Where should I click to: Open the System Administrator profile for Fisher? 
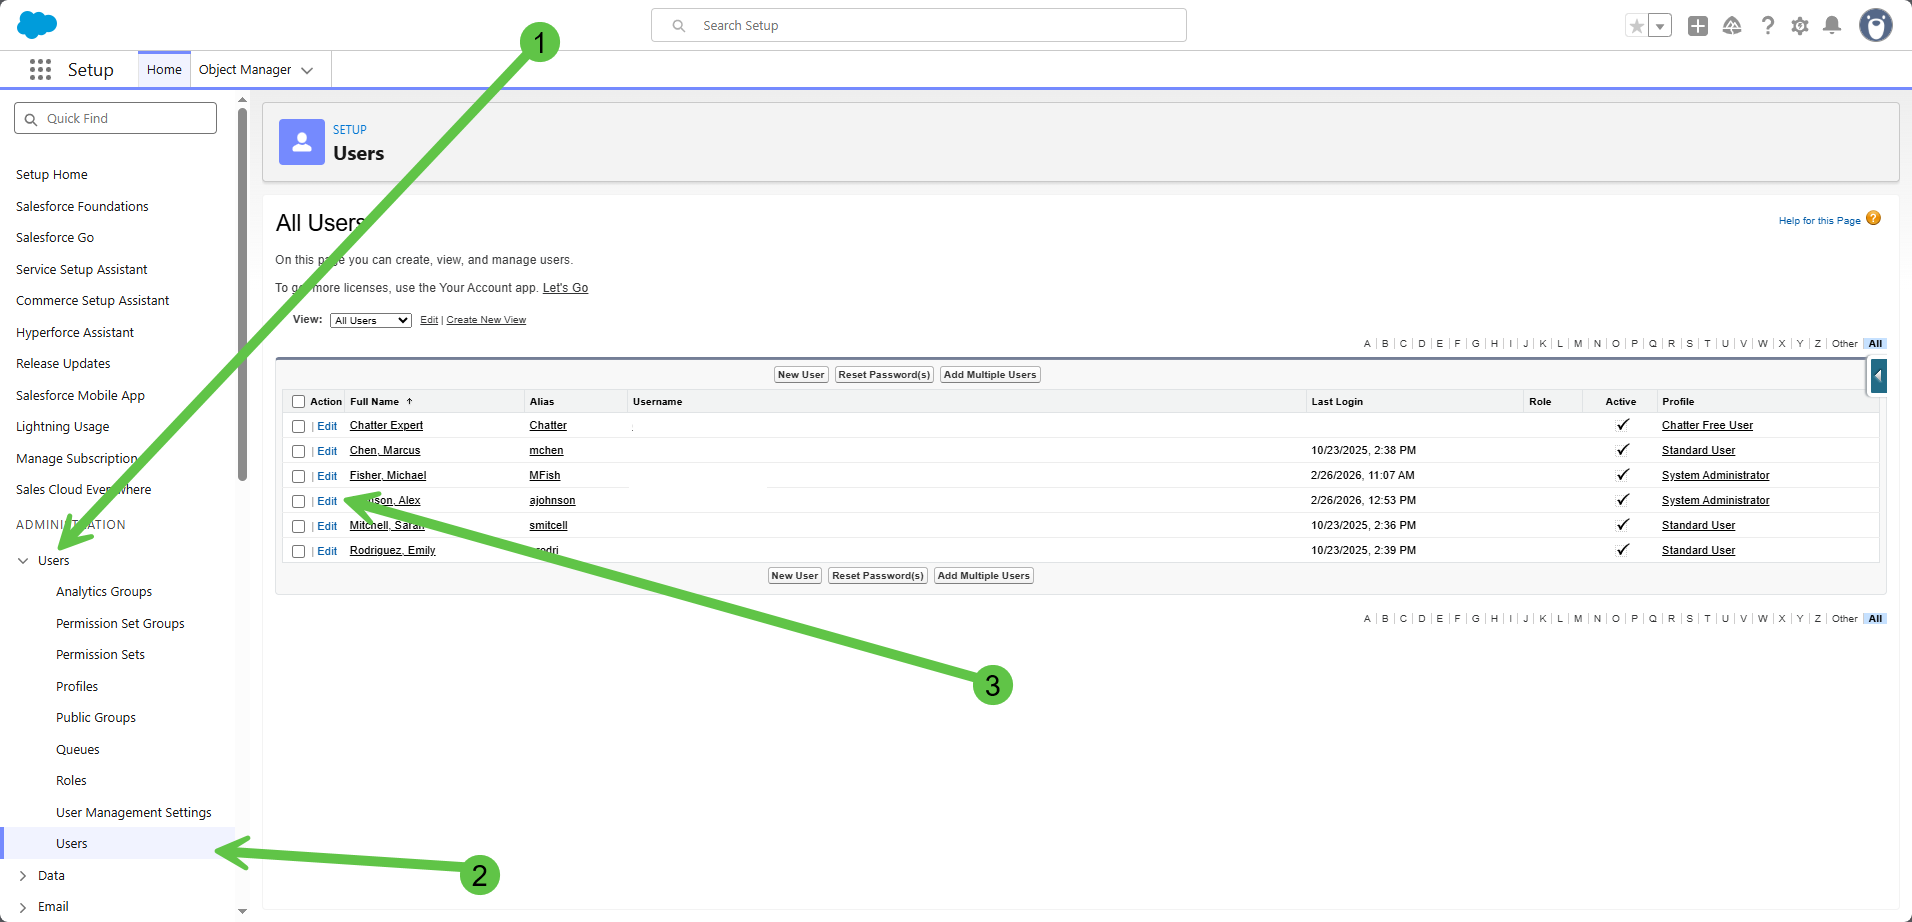coord(1715,476)
